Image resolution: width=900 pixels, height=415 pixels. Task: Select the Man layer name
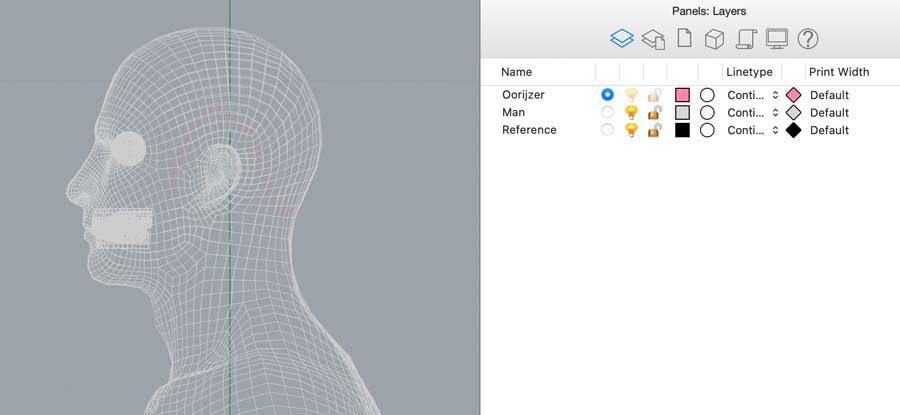point(513,112)
